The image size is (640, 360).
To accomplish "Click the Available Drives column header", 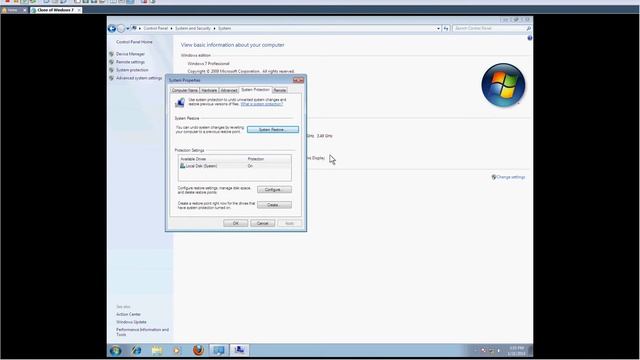I will point(212,159).
